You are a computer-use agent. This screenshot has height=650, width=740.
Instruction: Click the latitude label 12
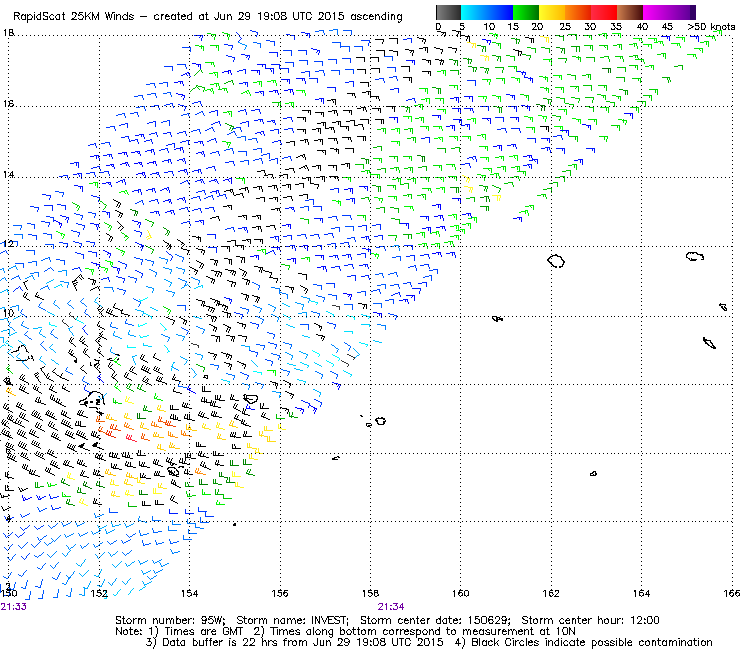(x=8, y=244)
